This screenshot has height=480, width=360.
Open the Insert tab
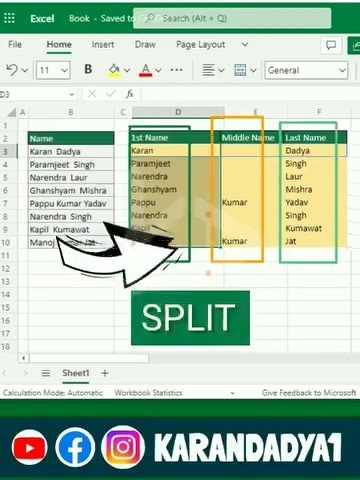click(103, 44)
